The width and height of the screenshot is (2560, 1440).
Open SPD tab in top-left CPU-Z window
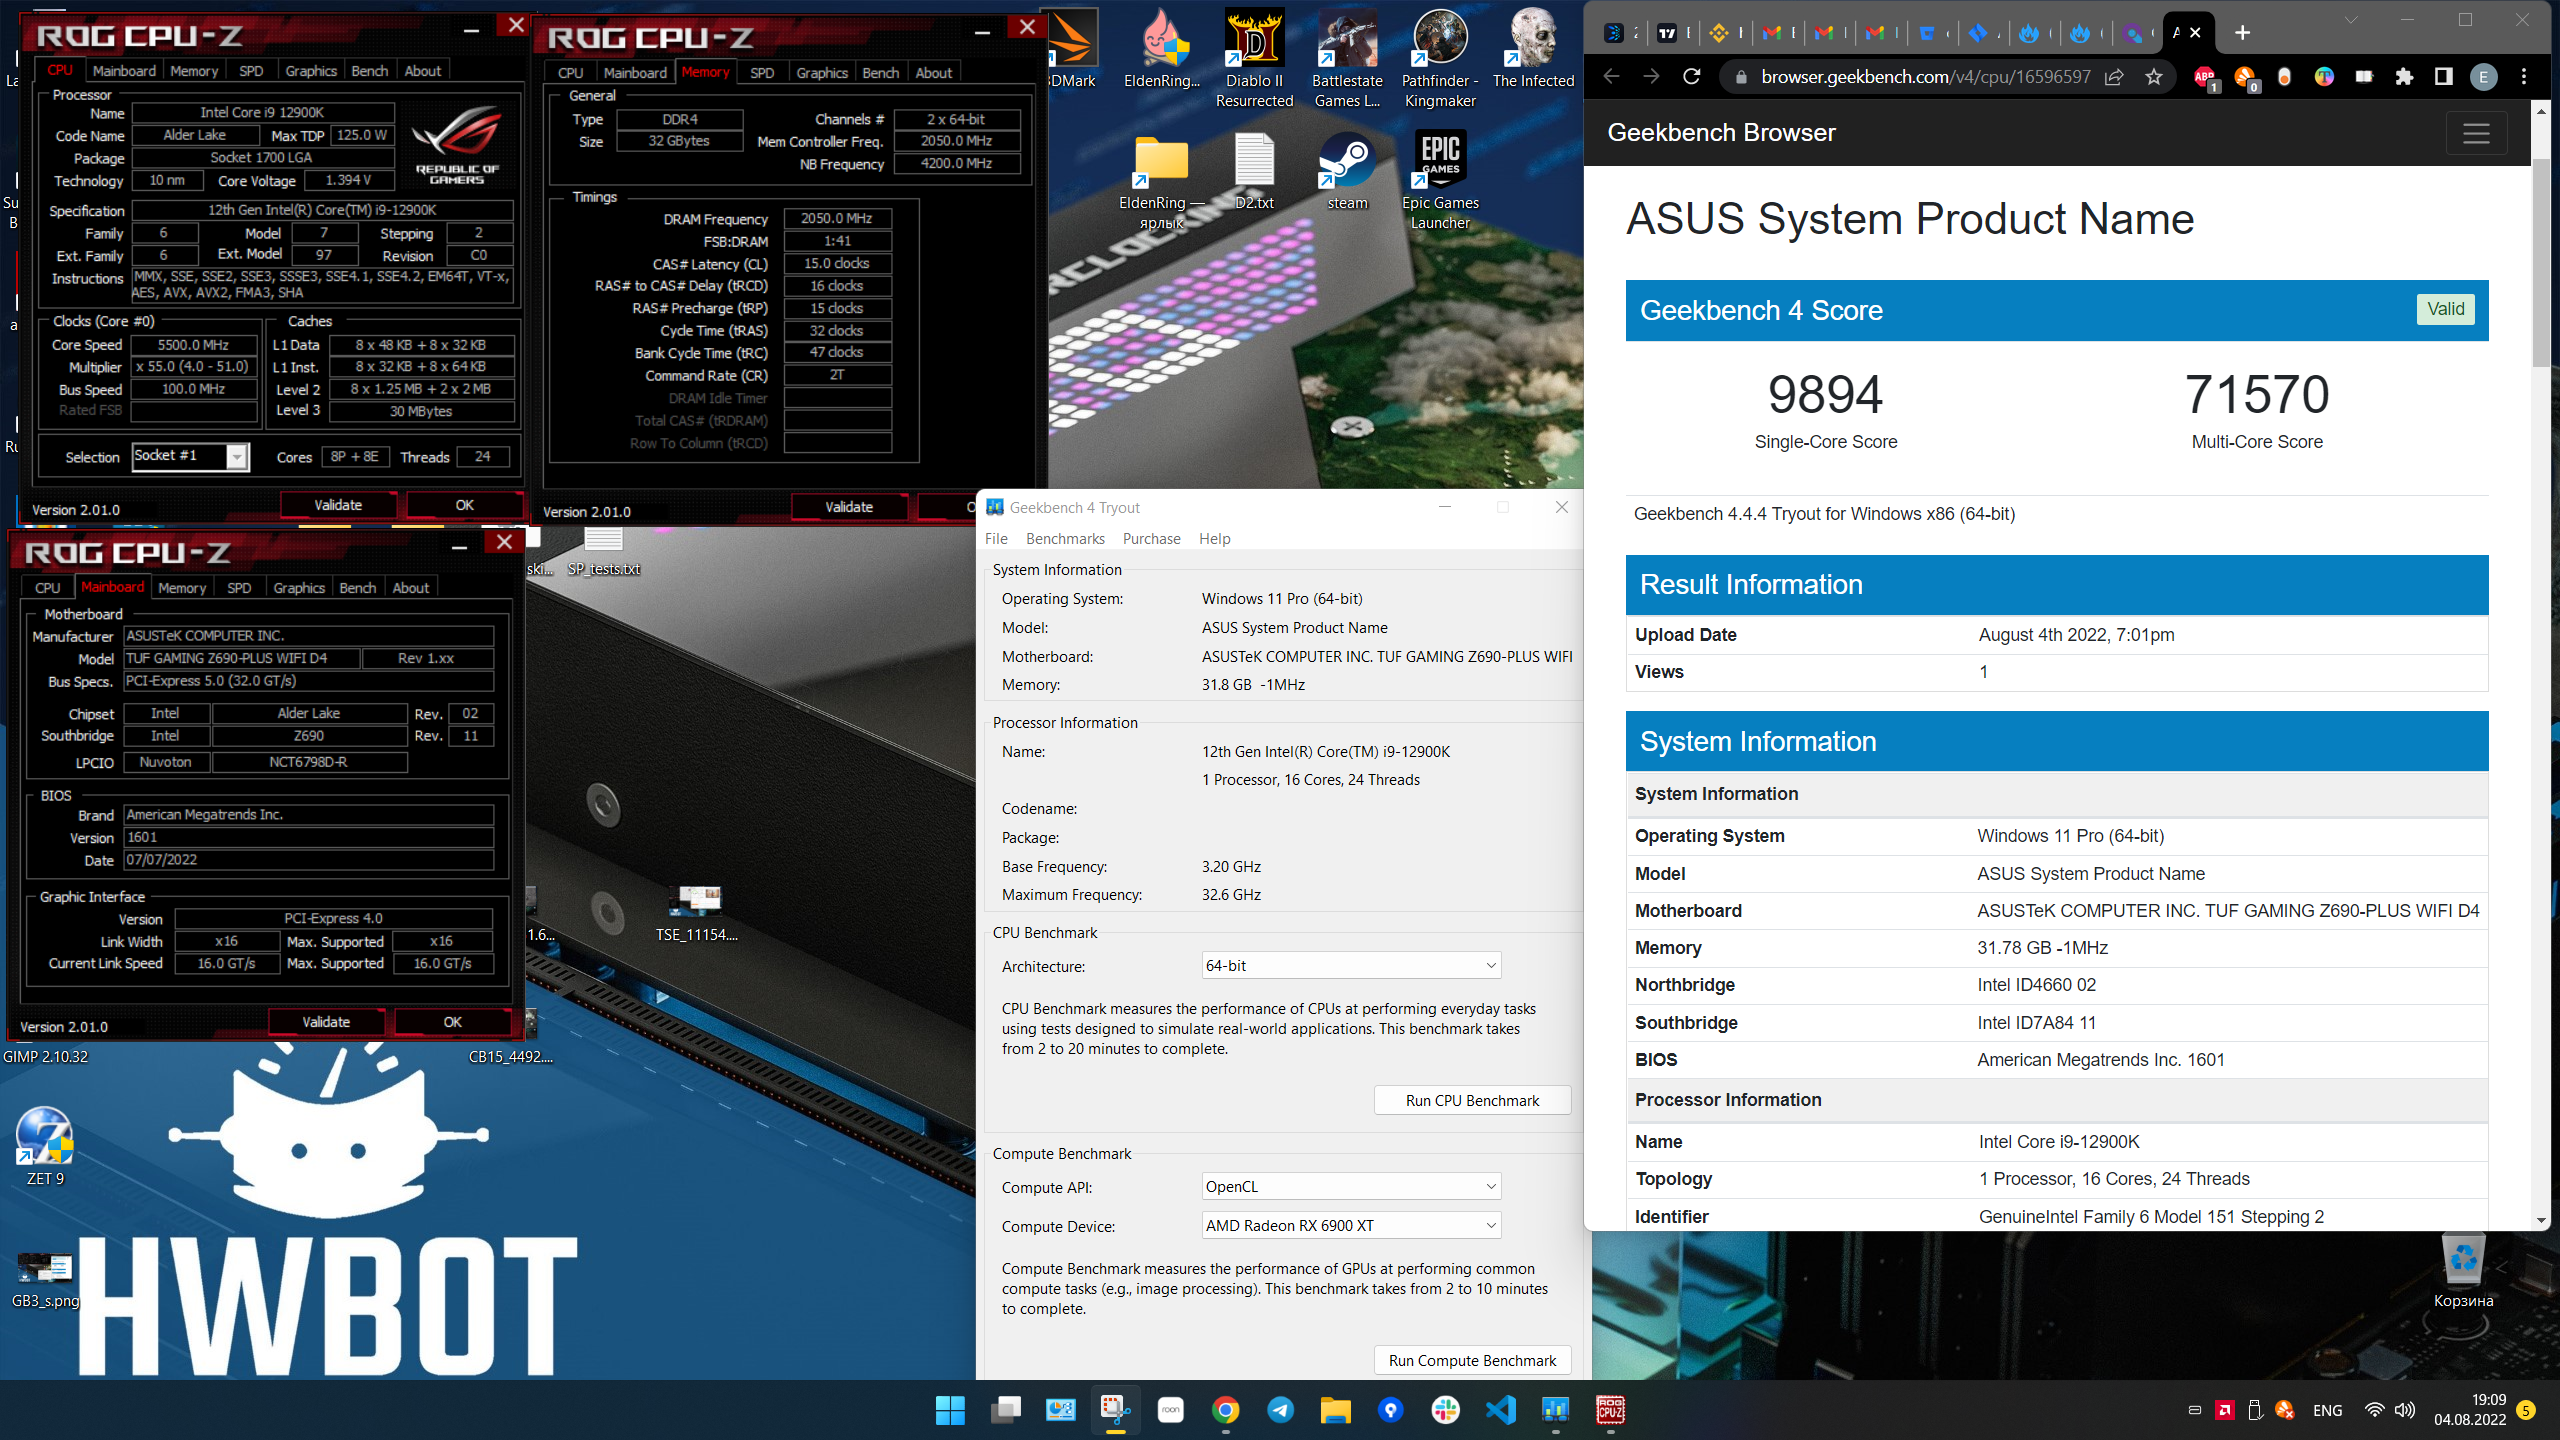(x=251, y=71)
